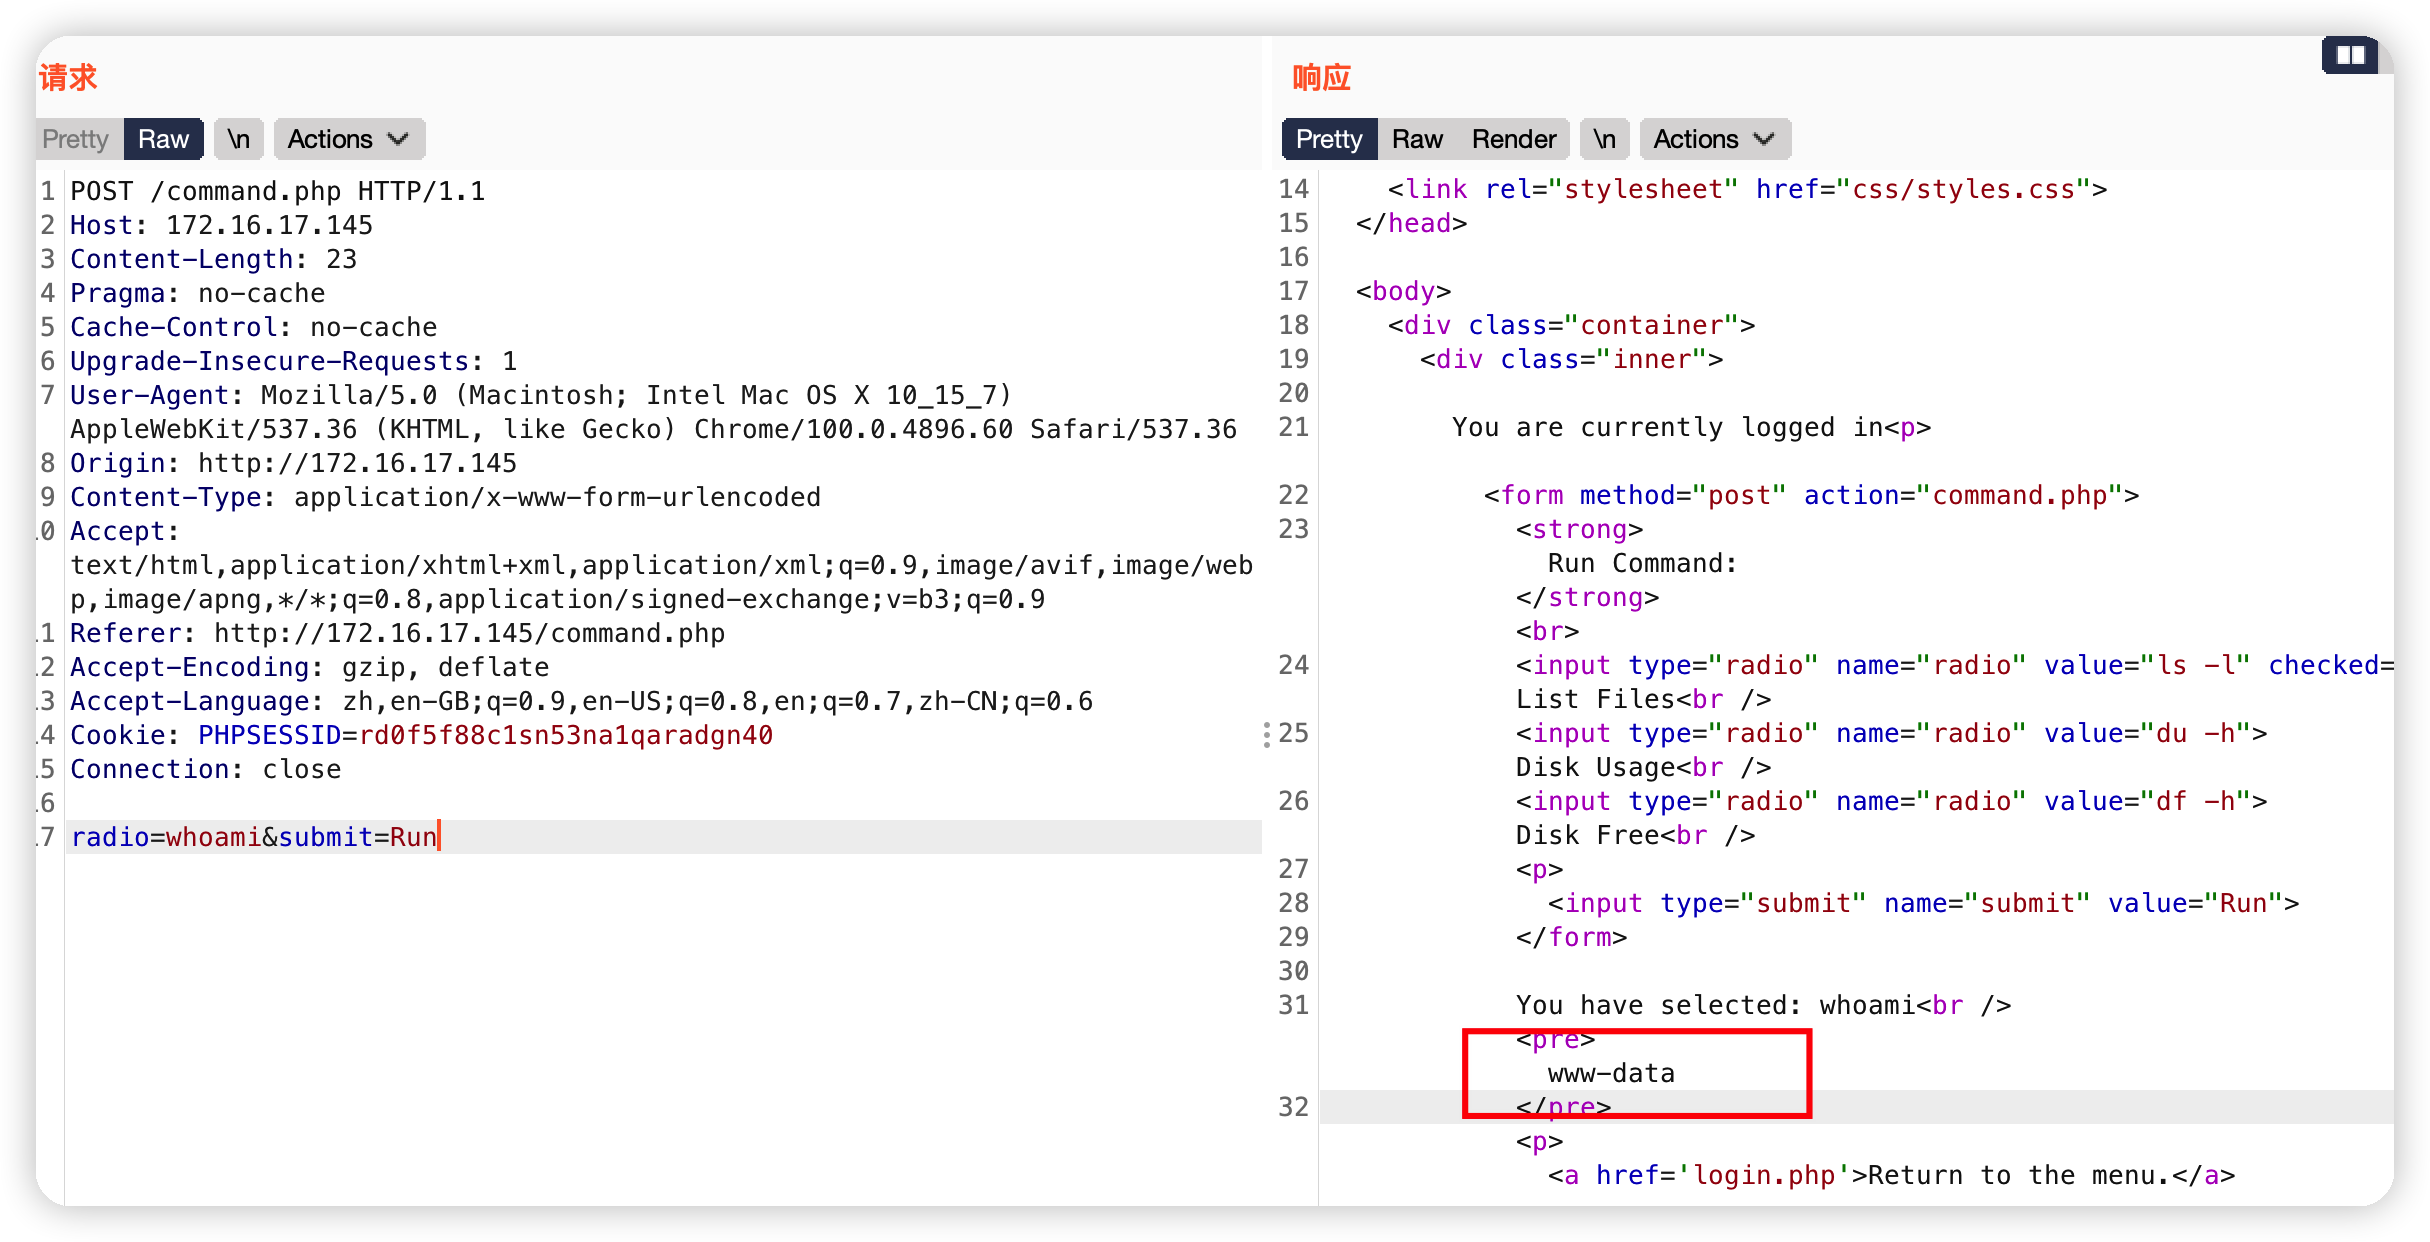Image resolution: width=2430 pixels, height=1242 pixels.
Task: Open response Render tab
Action: [1513, 139]
